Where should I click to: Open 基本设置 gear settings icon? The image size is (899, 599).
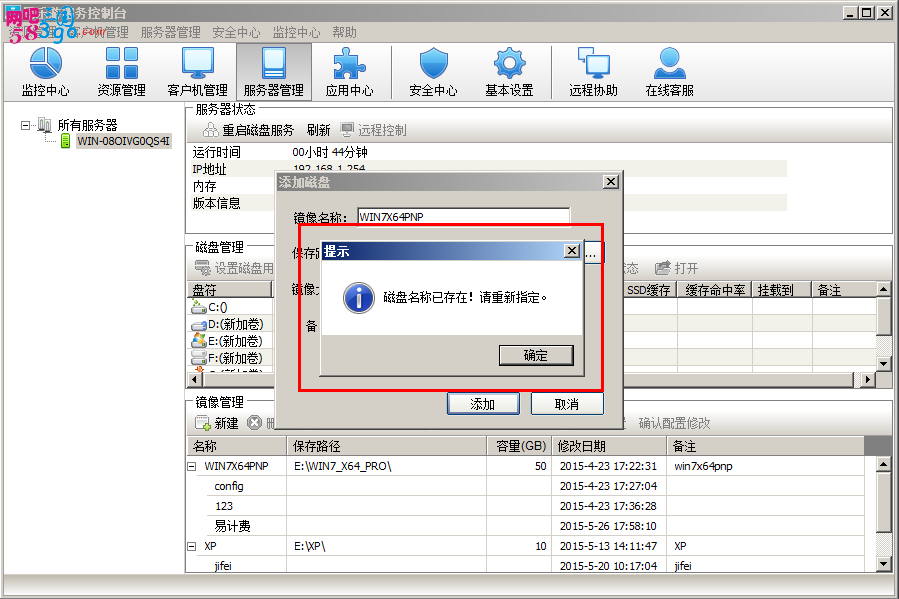[509, 72]
